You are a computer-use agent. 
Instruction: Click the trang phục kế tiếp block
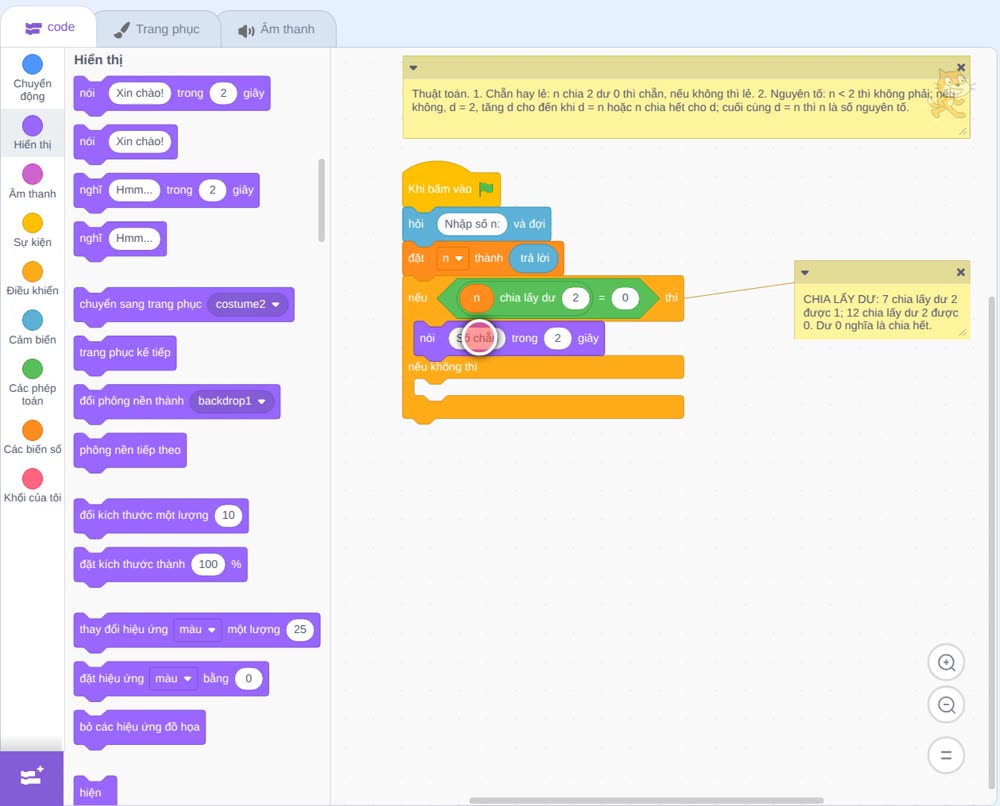click(x=125, y=354)
